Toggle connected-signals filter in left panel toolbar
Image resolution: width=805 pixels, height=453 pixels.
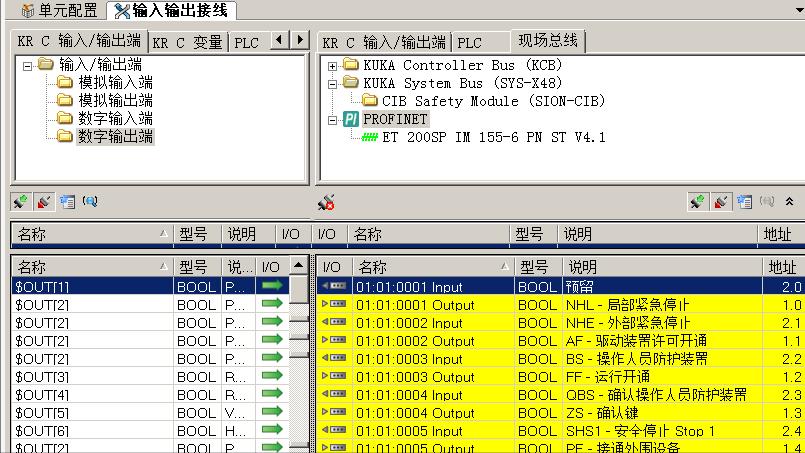(x=20, y=202)
